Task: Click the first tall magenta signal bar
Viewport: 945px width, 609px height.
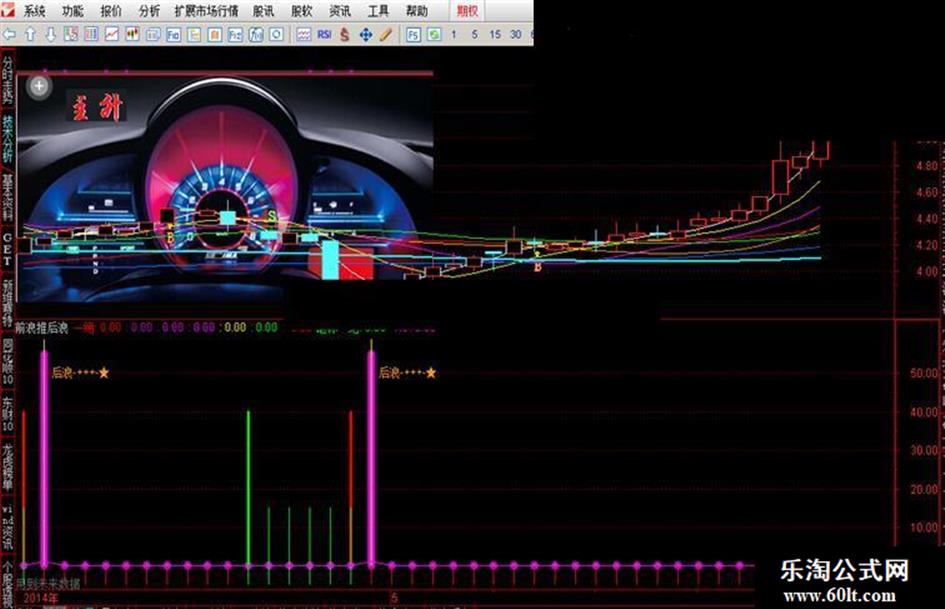Action: 44,458
